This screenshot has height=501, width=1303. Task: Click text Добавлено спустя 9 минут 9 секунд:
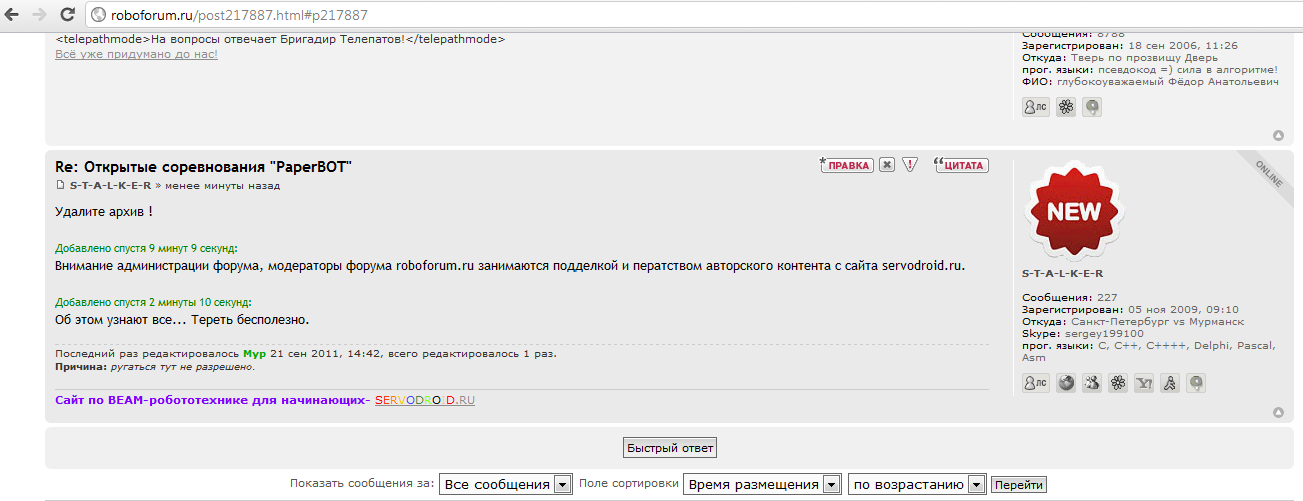point(147,248)
